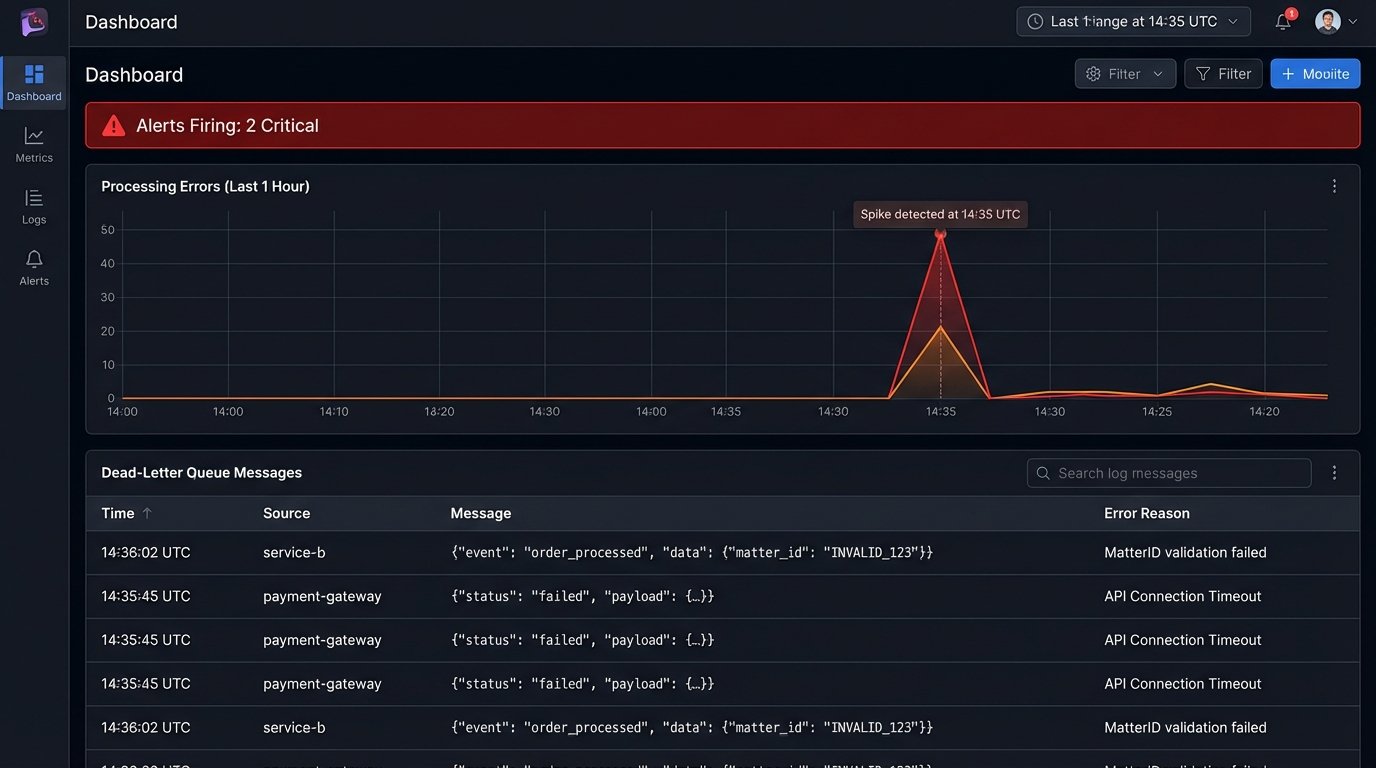Open the notifications bell
This screenshot has width=1376, height=768.
1282,21
